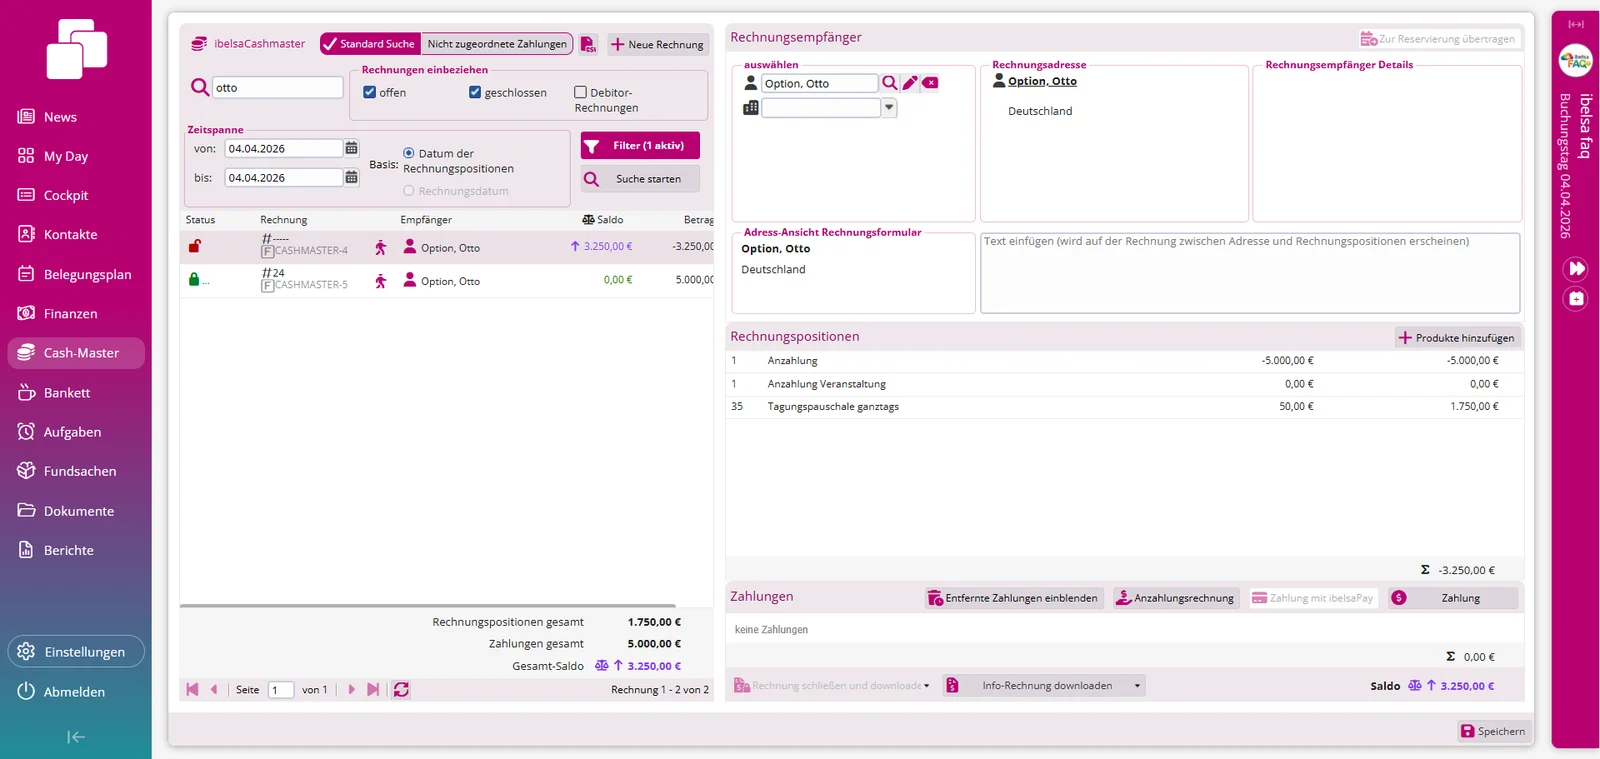This screenshot has height=759, width=1600.
Task: Expand 'Rechnung schließen und downloaden' dropdown
Action: 926,686
